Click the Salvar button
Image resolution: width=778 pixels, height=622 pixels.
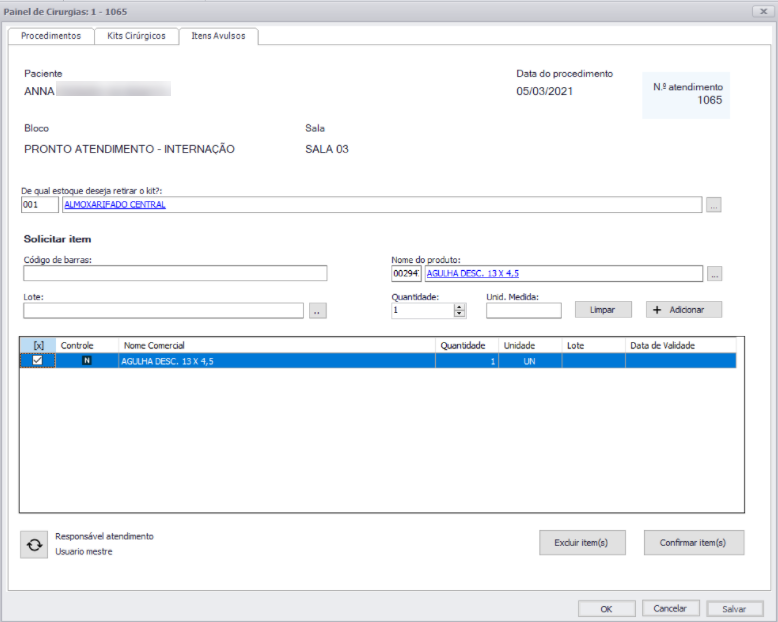(x=734, y=609)
